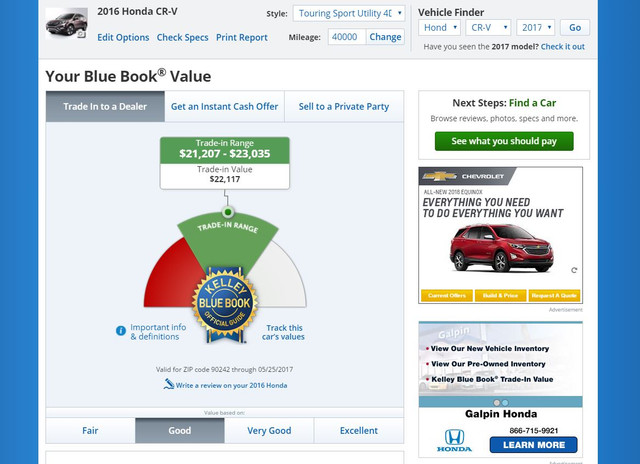This screenshot has height=464, width=640.
Task: Click LEARN MORE in Galpin Honda ad
Action: 534,445
